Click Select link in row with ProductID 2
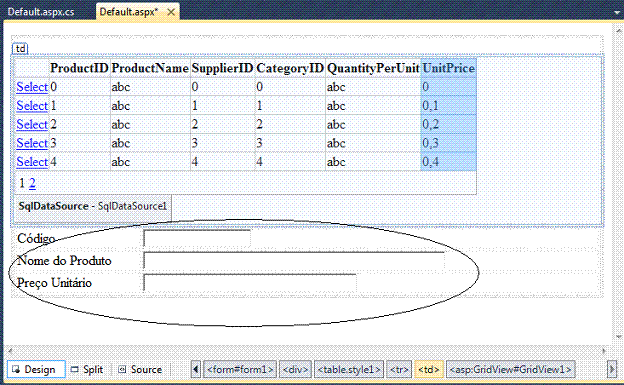Viewport: 624px width, 385px height. 32,124
